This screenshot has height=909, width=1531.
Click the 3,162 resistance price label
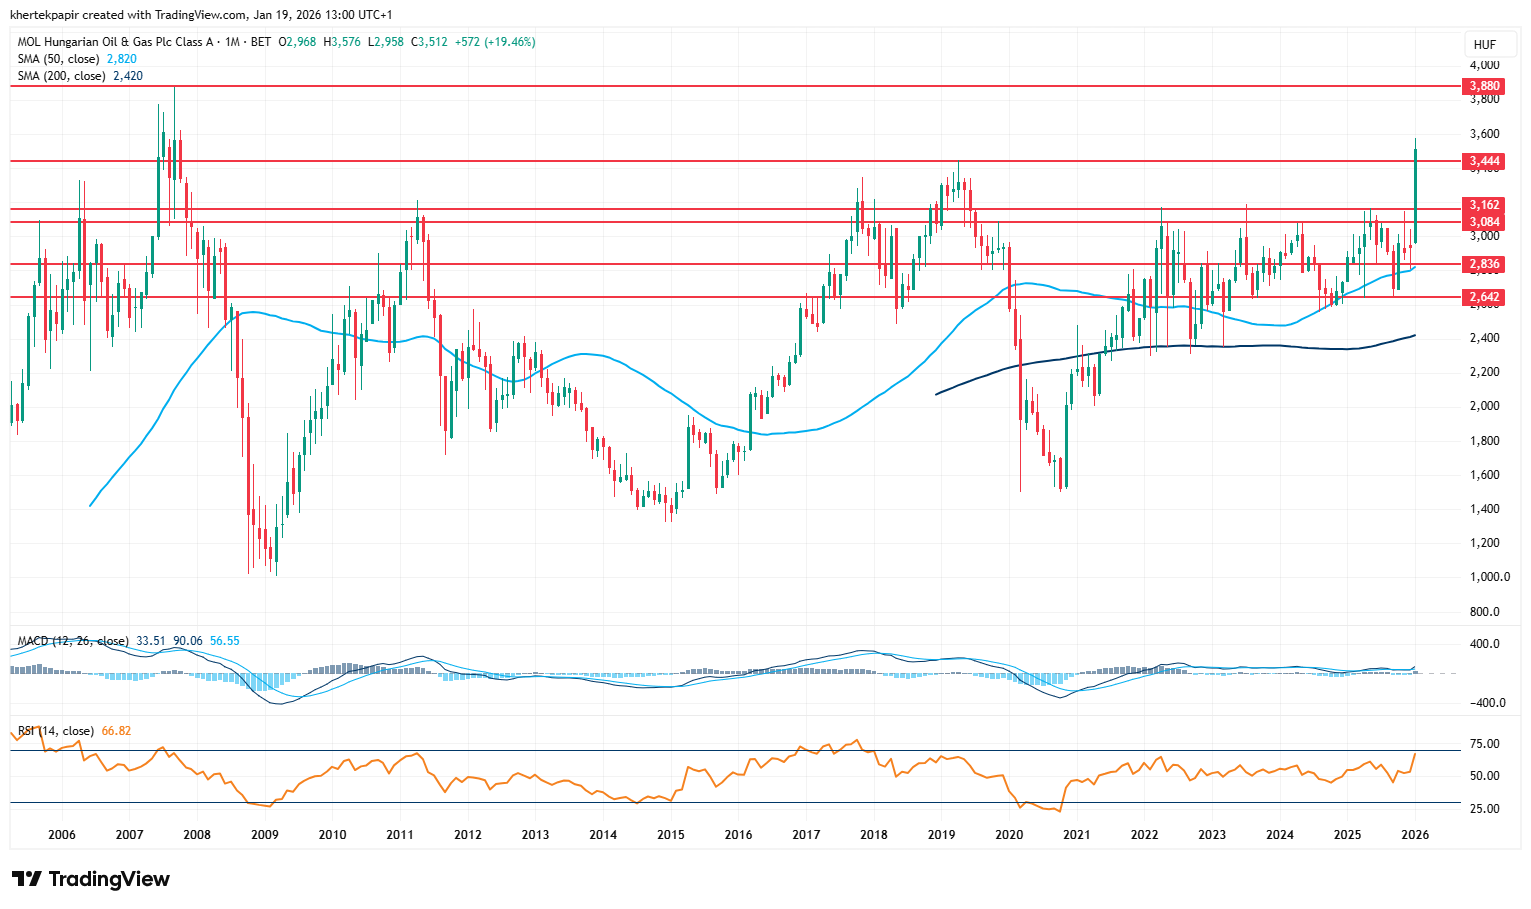1484,205
